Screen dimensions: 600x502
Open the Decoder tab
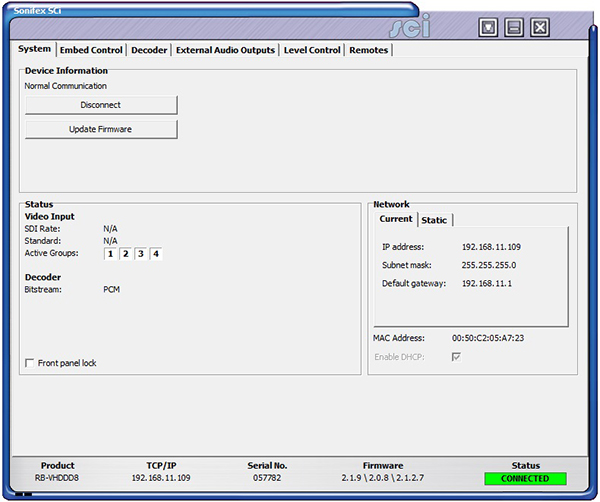tap(149, 50)
